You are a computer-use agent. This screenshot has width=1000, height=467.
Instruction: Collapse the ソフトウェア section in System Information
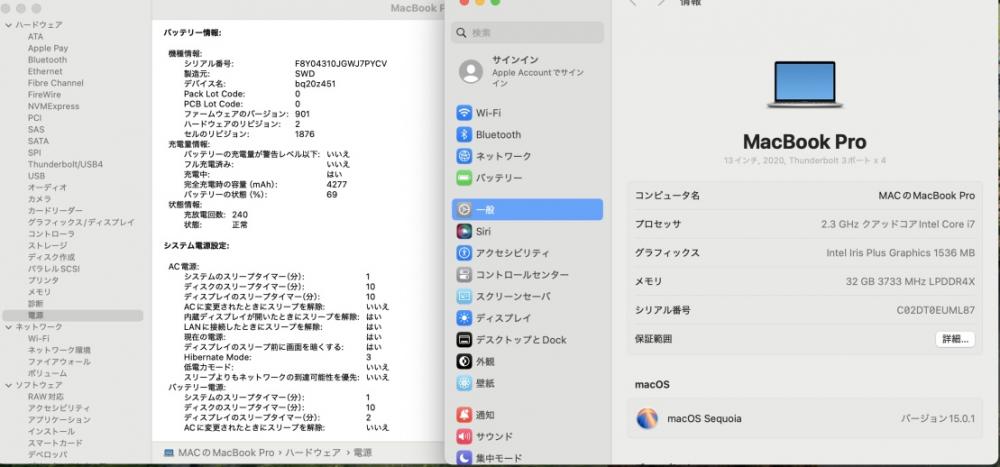(x=8, y=385)
